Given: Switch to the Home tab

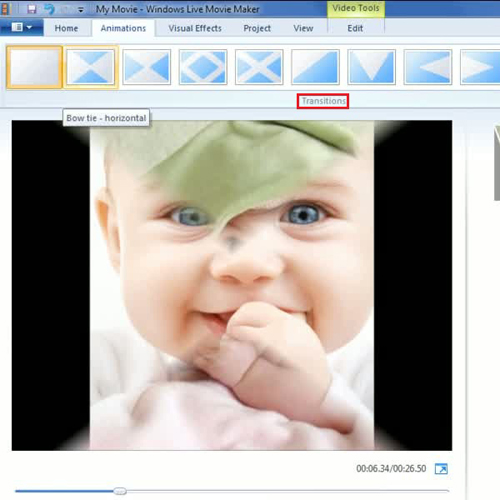Looking at the screenshot, I should (66, 28).
